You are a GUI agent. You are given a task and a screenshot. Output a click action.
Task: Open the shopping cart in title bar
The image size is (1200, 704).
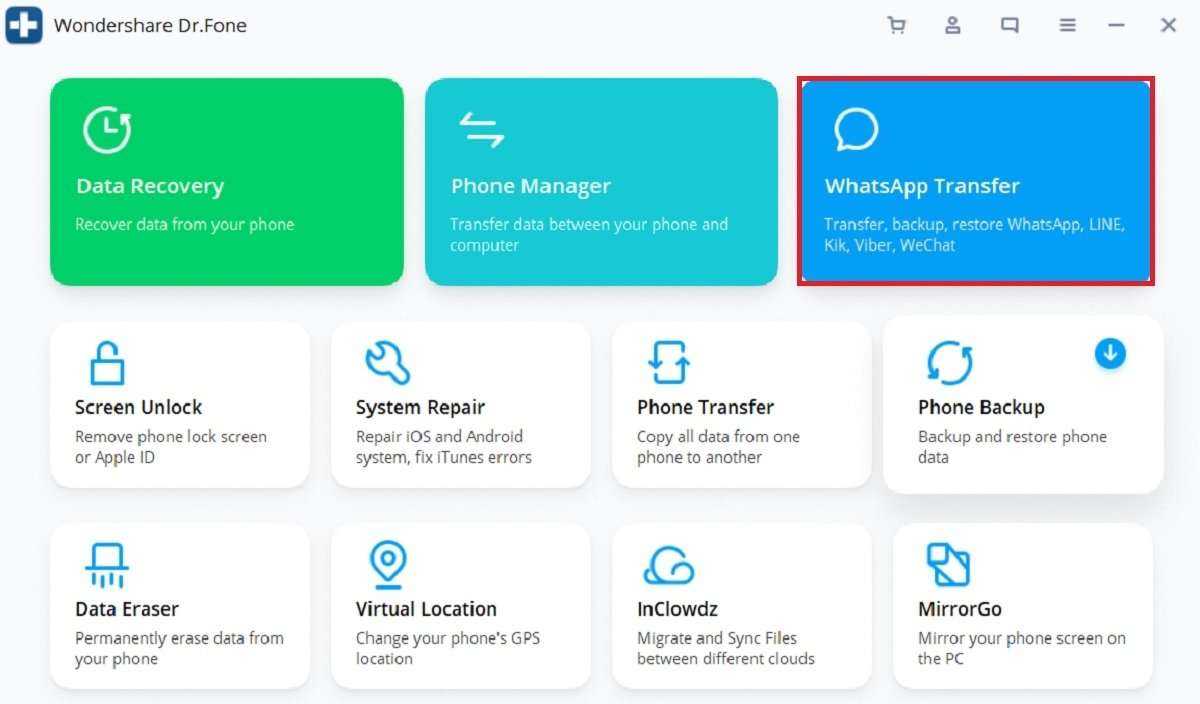click(x=896, y=26)
